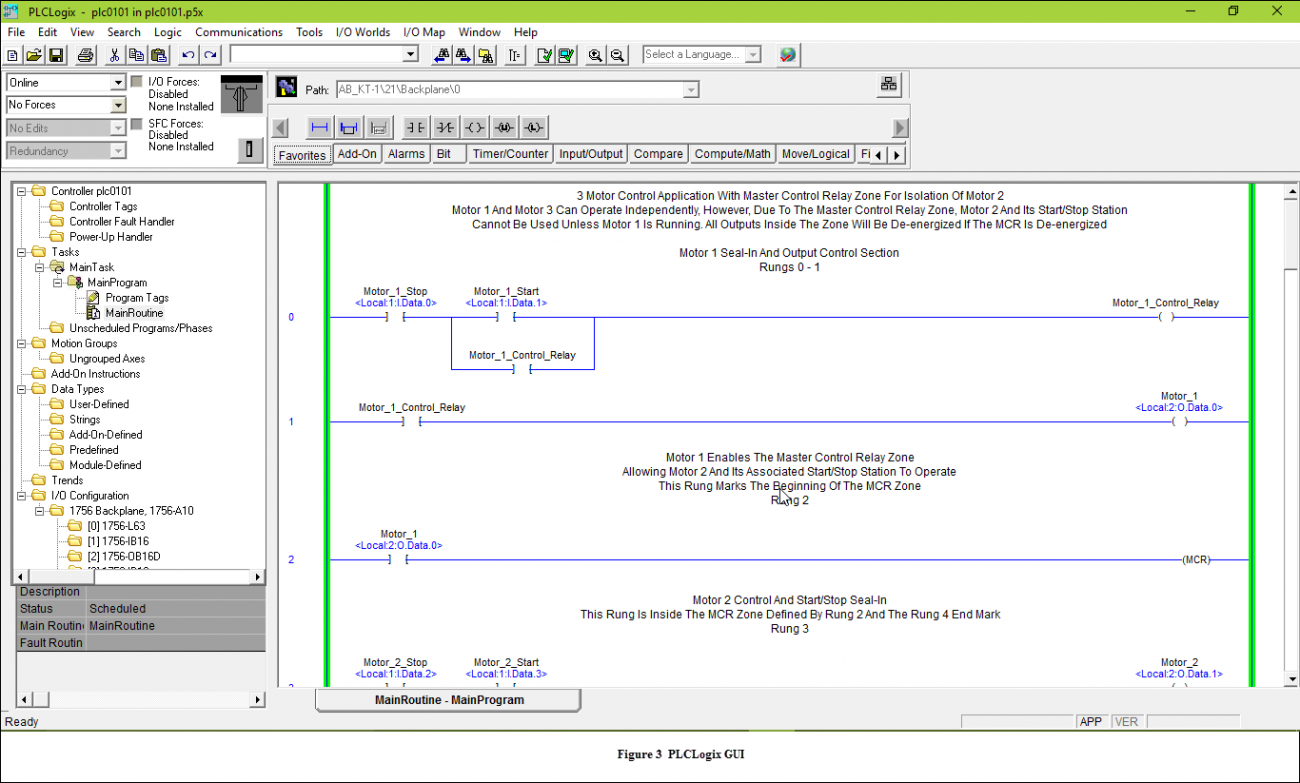Screen dimensions: 1300x783
Task: Open the Communications menu
Action: point(239,32)
